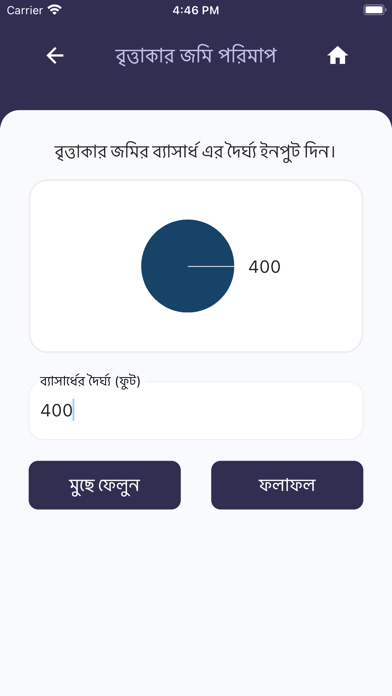This screenshot has height=696, width=392.
Task: Click the বৃত্তাকার জমি পরিমাপ page title
Action: [x=196, y=56]
